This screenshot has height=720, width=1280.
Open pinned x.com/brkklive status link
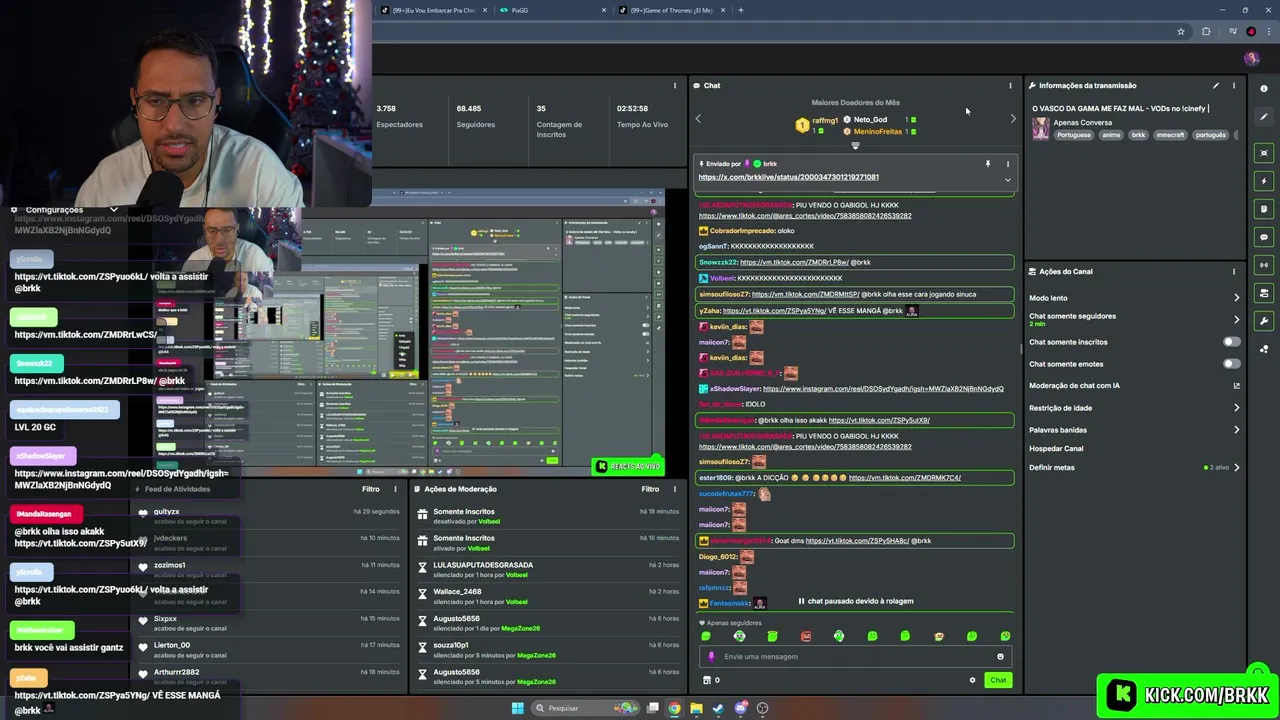(x=788, y=177)
